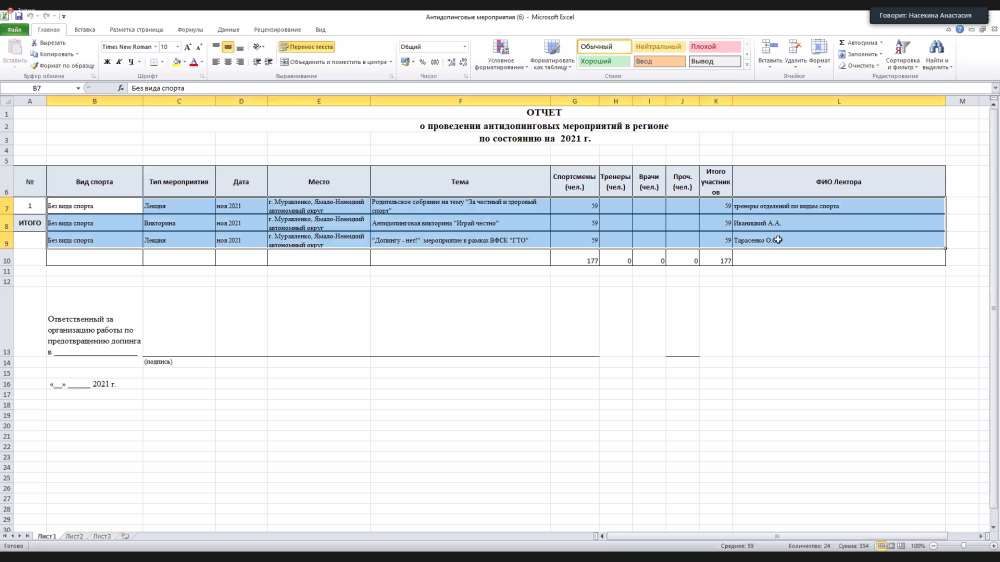Apply the Хороший cell style
This screenshot has width=1000, height=562.
coord(604,61)
